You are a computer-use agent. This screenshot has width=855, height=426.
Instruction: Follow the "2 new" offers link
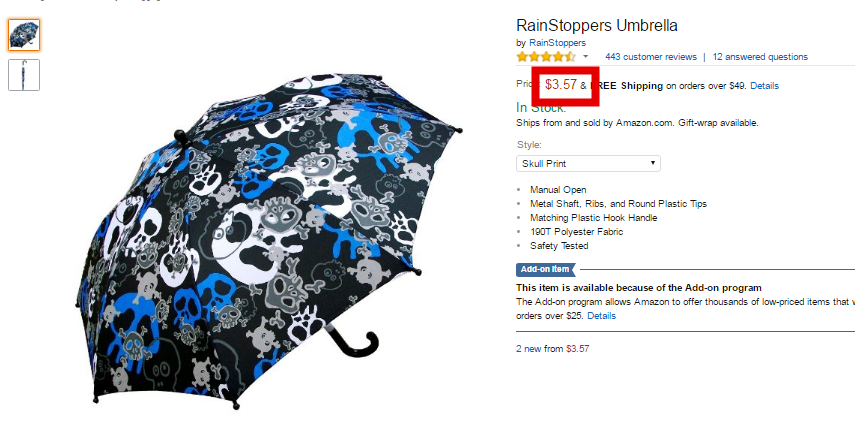pyautogui.click(x=529, y=349)
